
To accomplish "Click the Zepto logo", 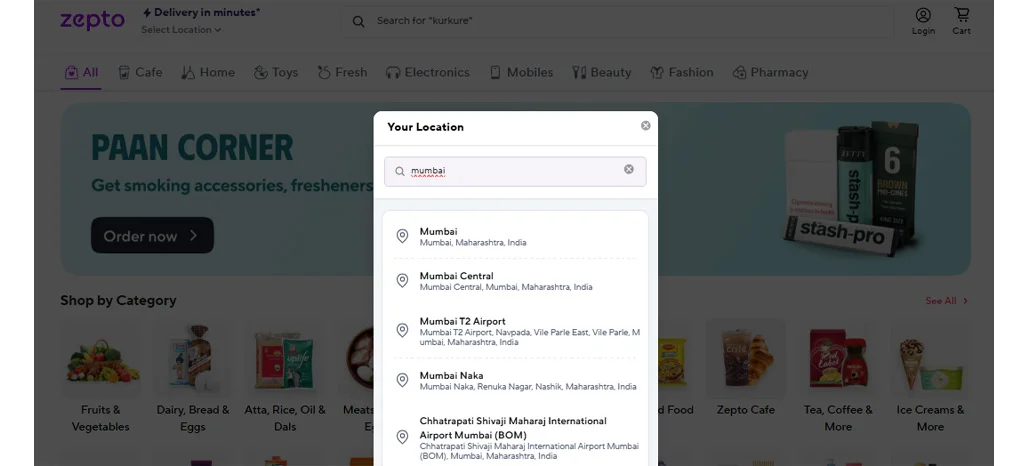I will [x=92, y=21].
